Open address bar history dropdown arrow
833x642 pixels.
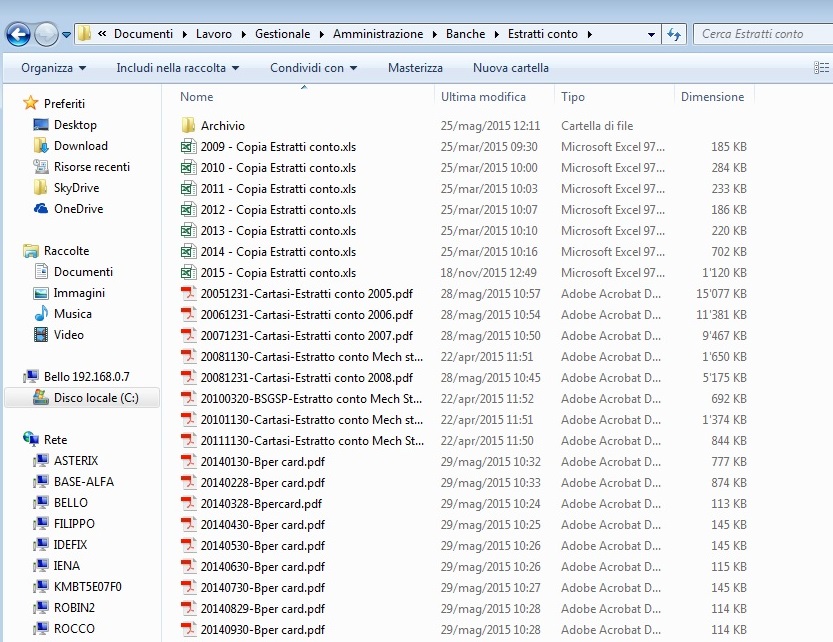coord(651,34)
